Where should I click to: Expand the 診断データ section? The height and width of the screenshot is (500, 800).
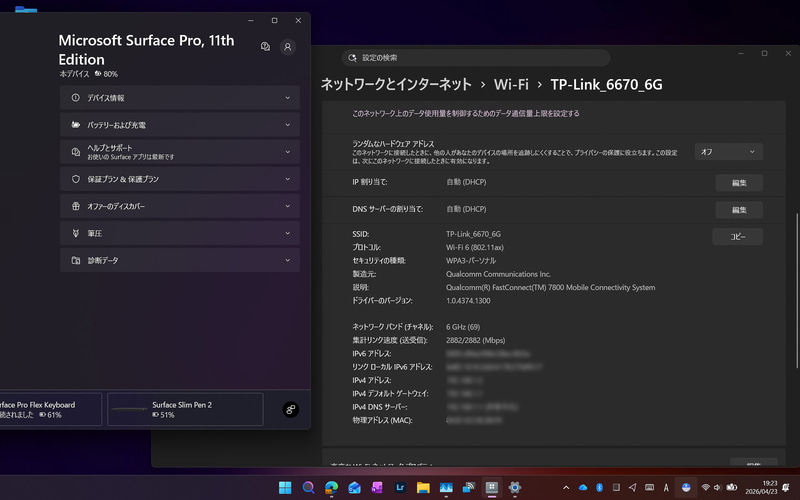pos(180,260)
